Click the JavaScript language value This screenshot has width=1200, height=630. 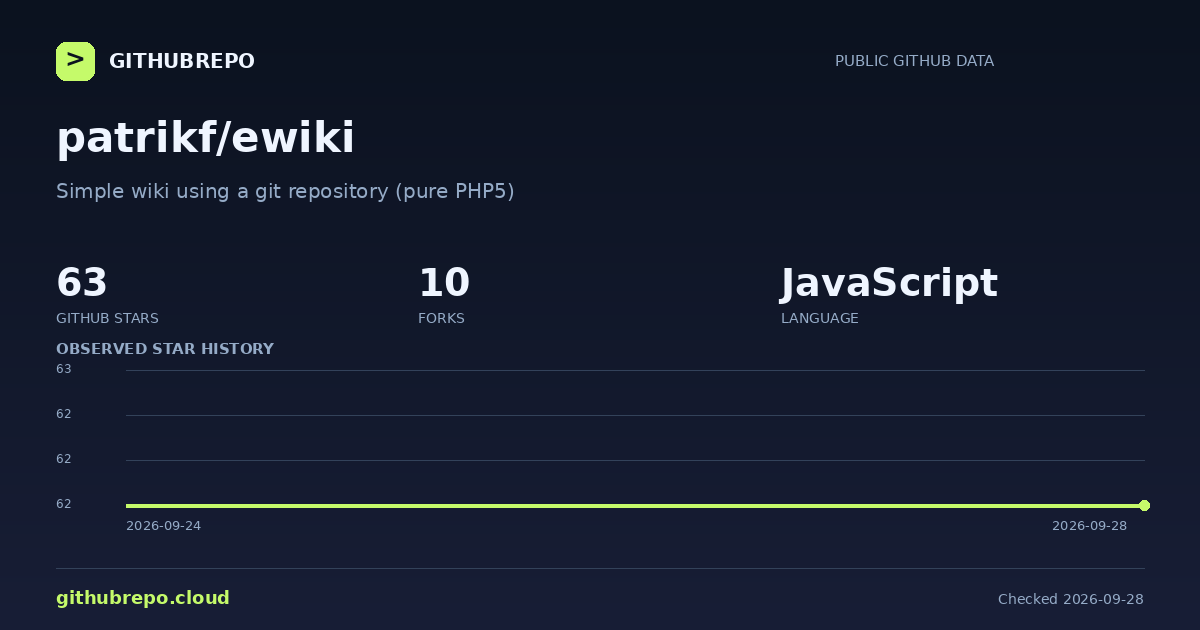tap(889, 283)
